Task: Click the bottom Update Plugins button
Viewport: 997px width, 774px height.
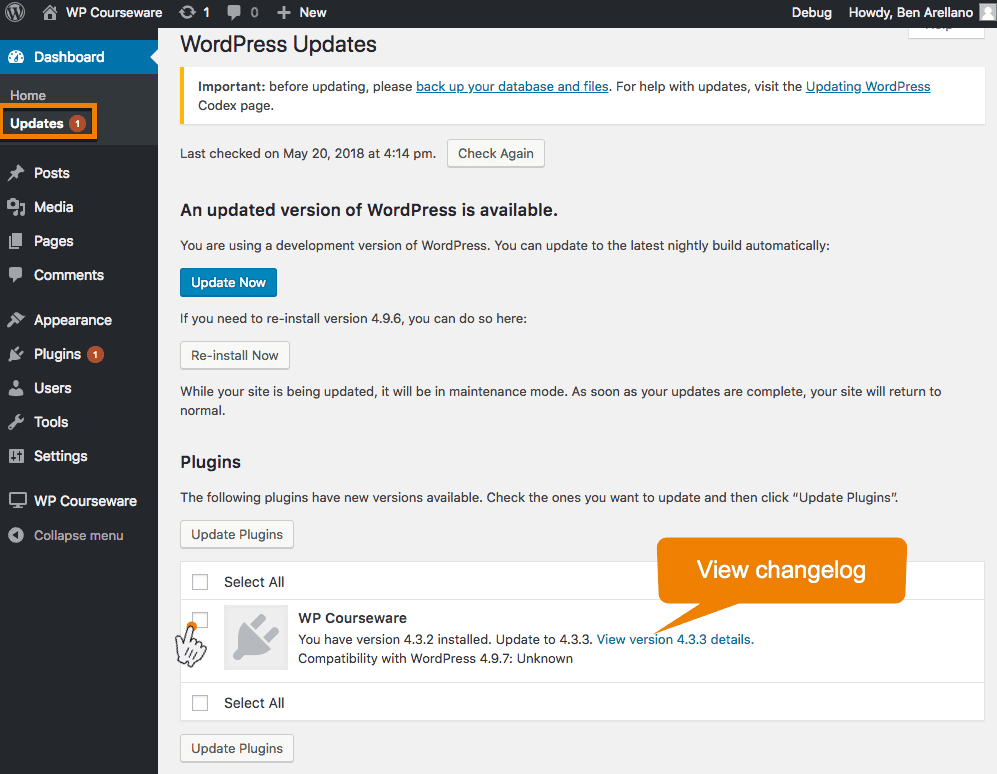Action: point(237,749)
